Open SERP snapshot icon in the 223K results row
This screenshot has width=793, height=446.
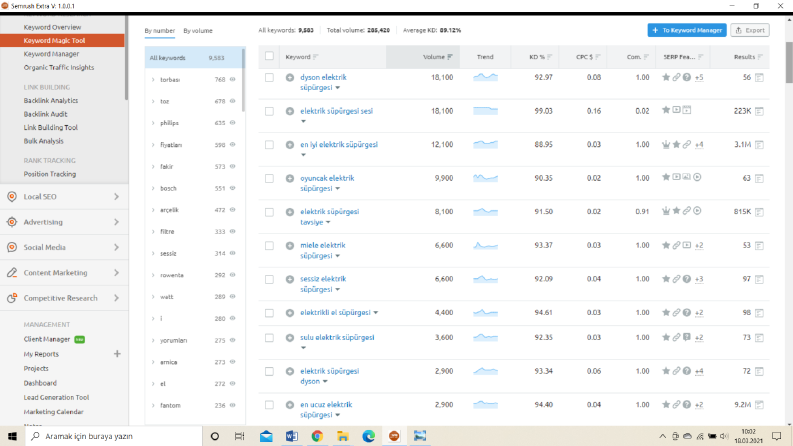click(x=759, y=111)
